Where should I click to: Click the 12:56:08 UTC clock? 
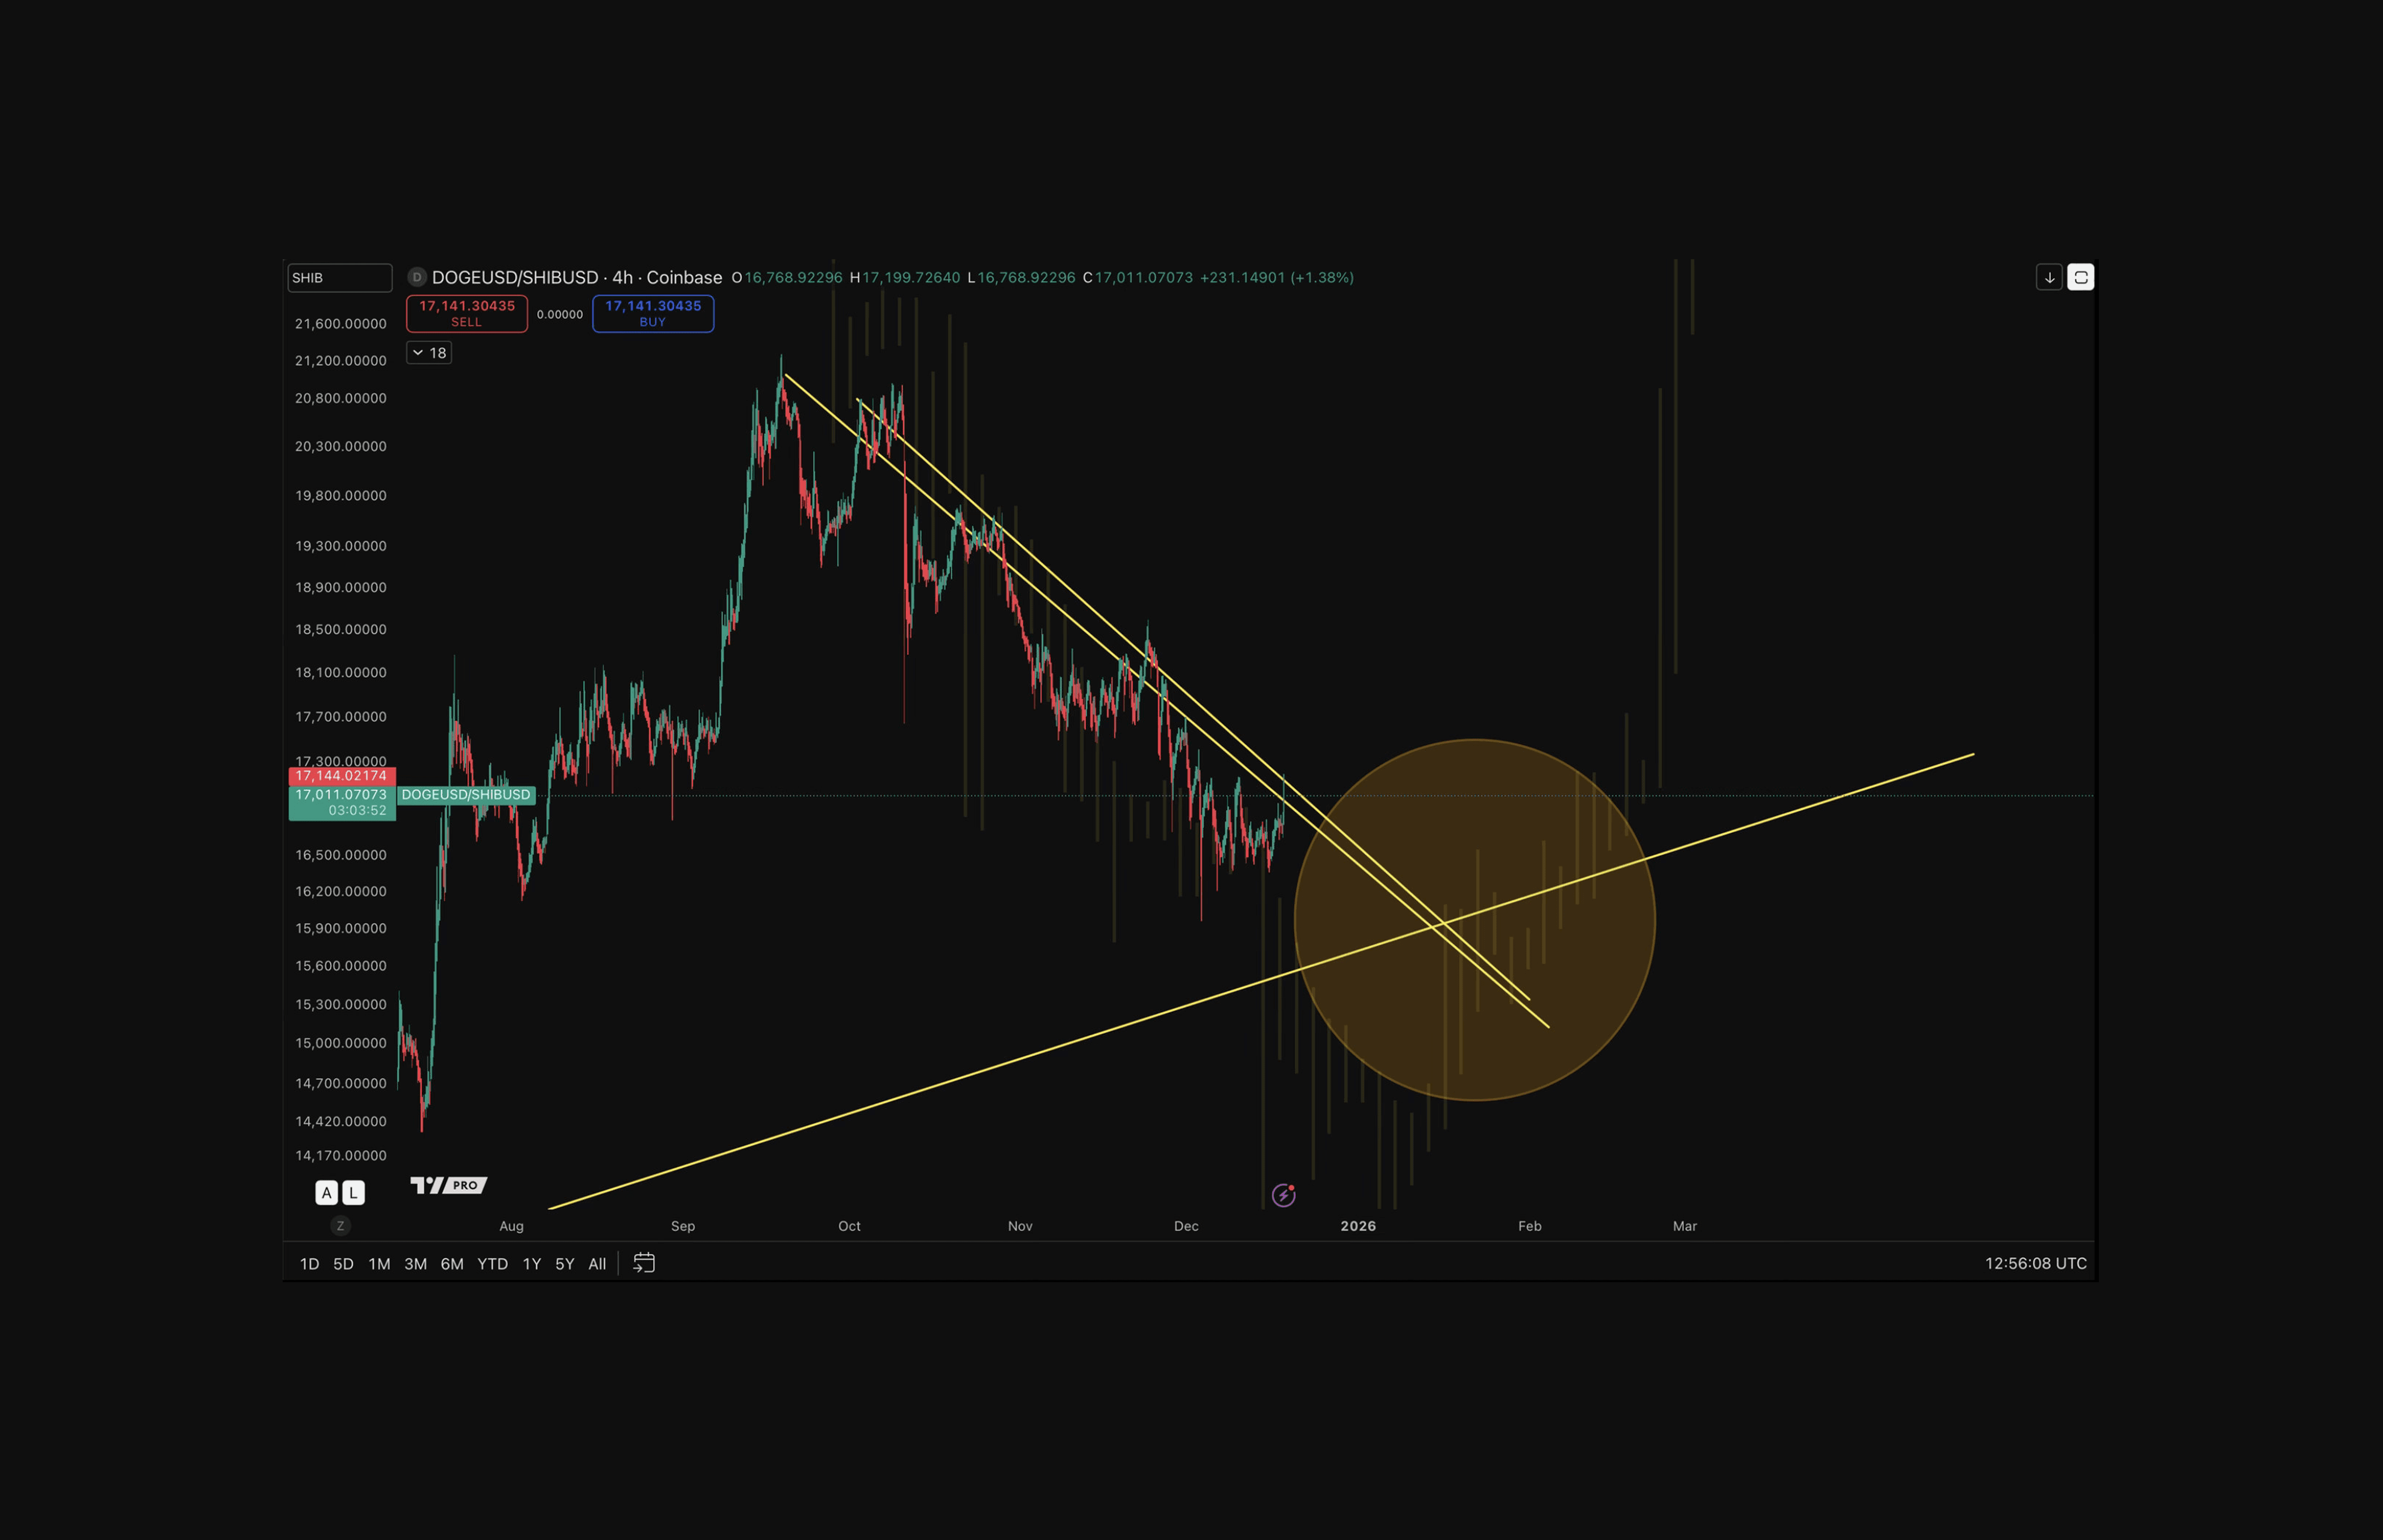click(x=2035, y=1263)
